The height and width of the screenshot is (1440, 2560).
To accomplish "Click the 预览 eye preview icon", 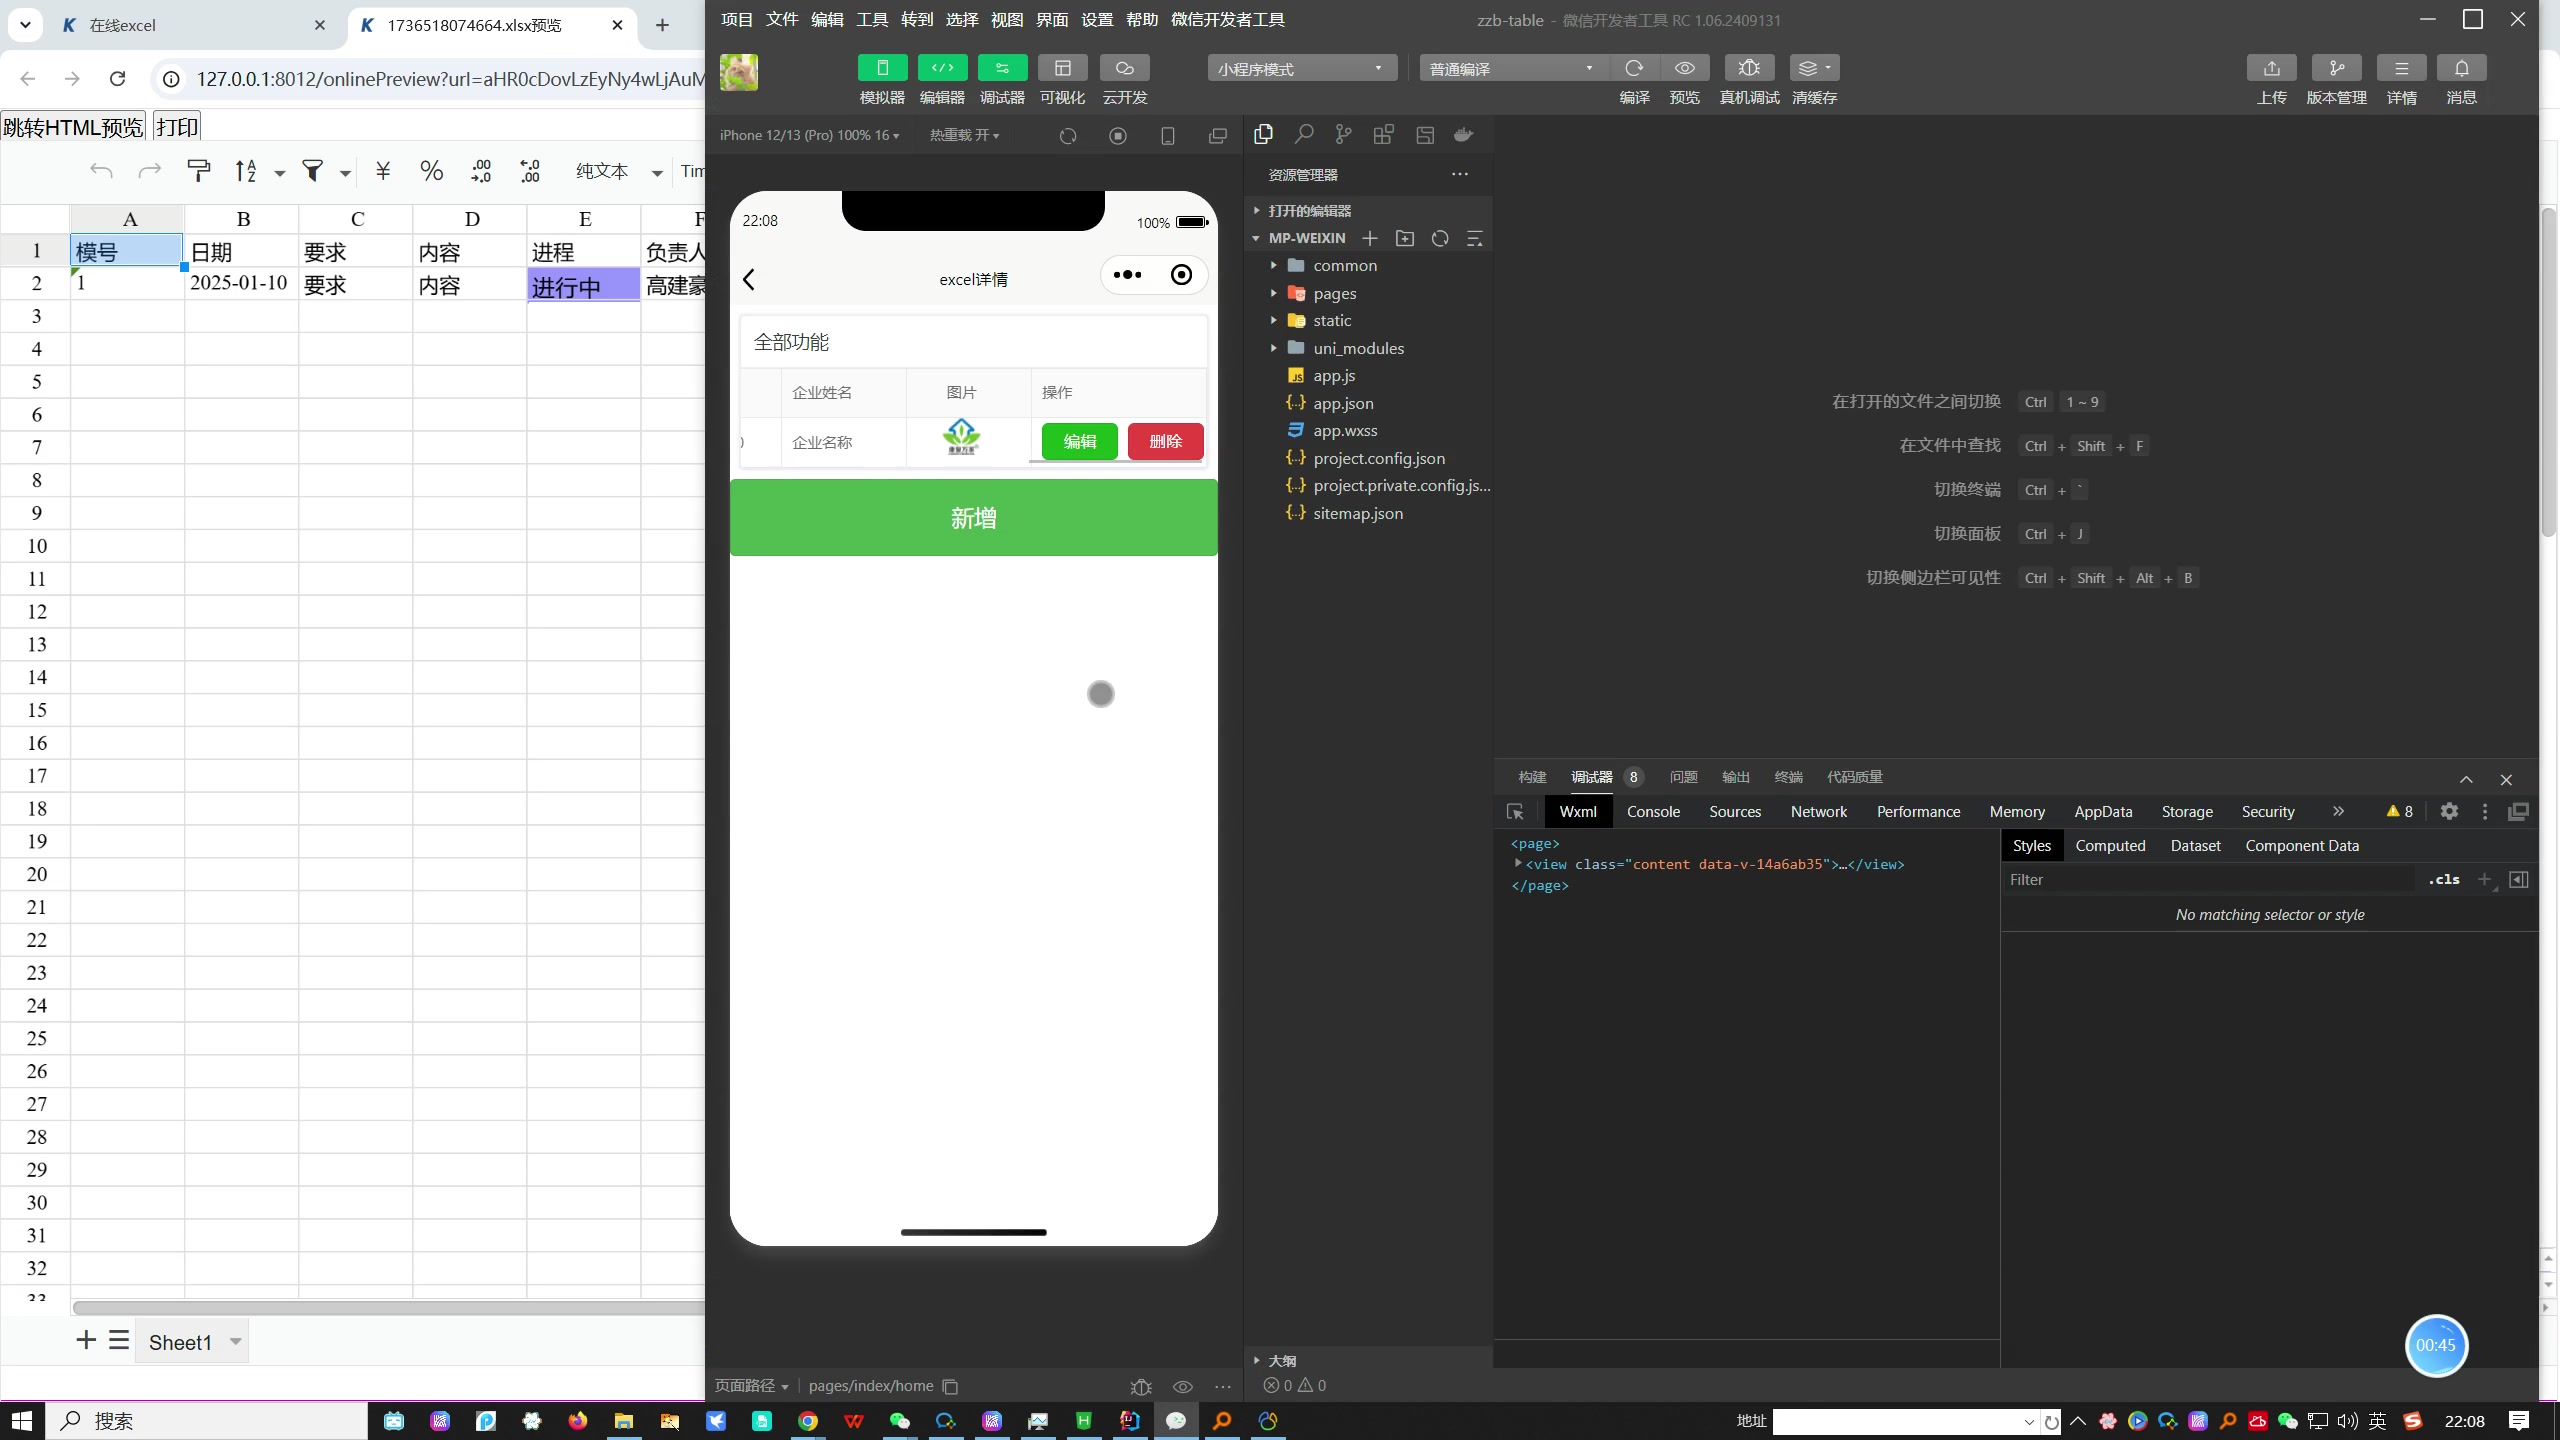I will (x=1684, y=68).
